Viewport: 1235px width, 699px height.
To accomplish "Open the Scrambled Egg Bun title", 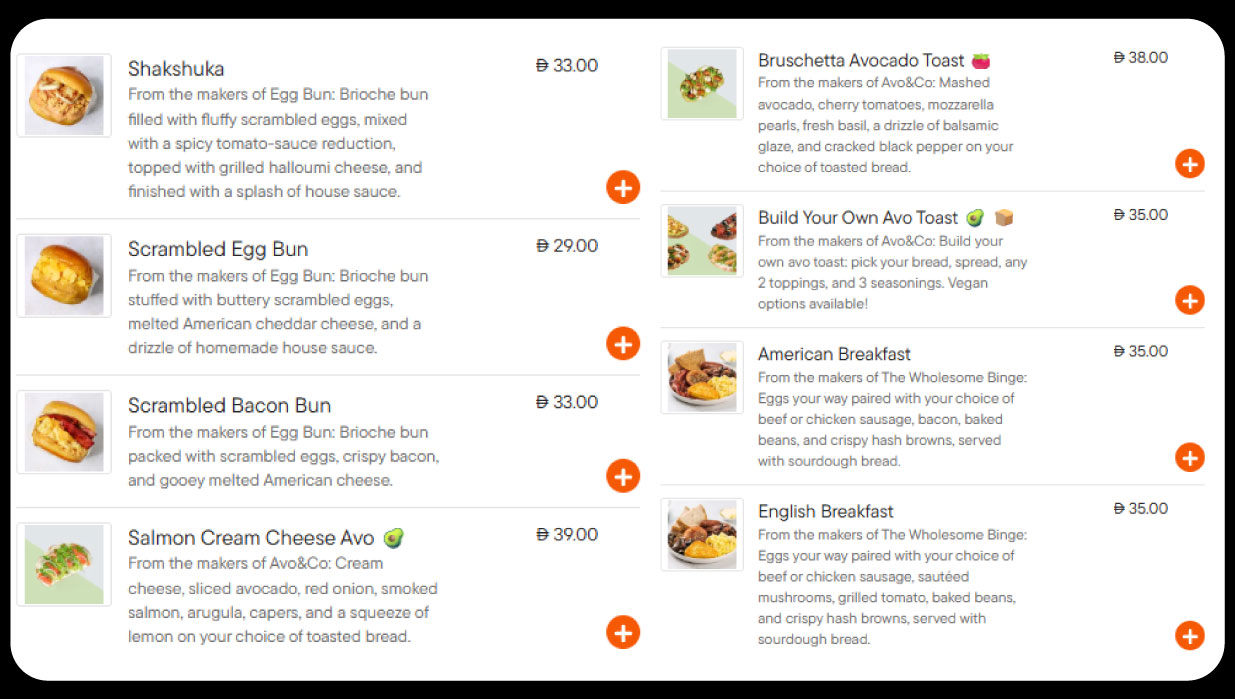I will [218, 249].
